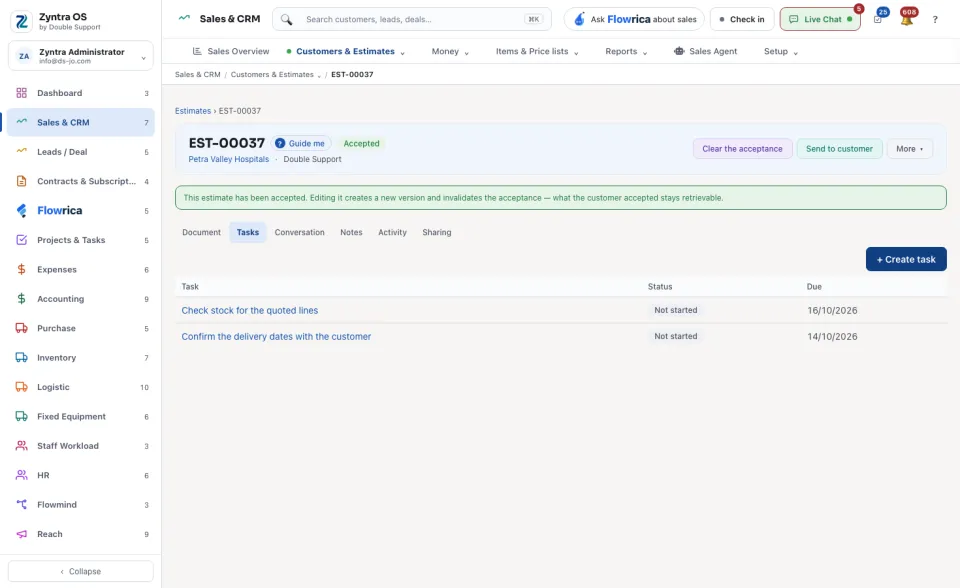Click the due date 16/10/2026
Screen dimensions: 960x588
[x=832, y=311]
